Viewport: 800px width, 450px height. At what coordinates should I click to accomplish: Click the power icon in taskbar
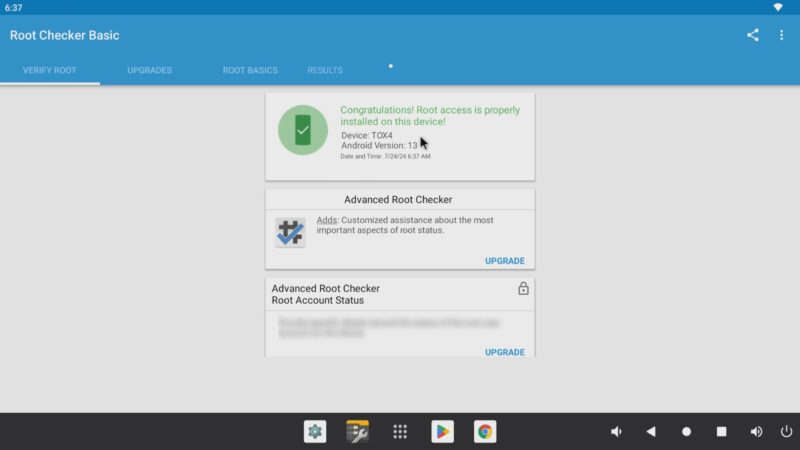click(786, 432)
